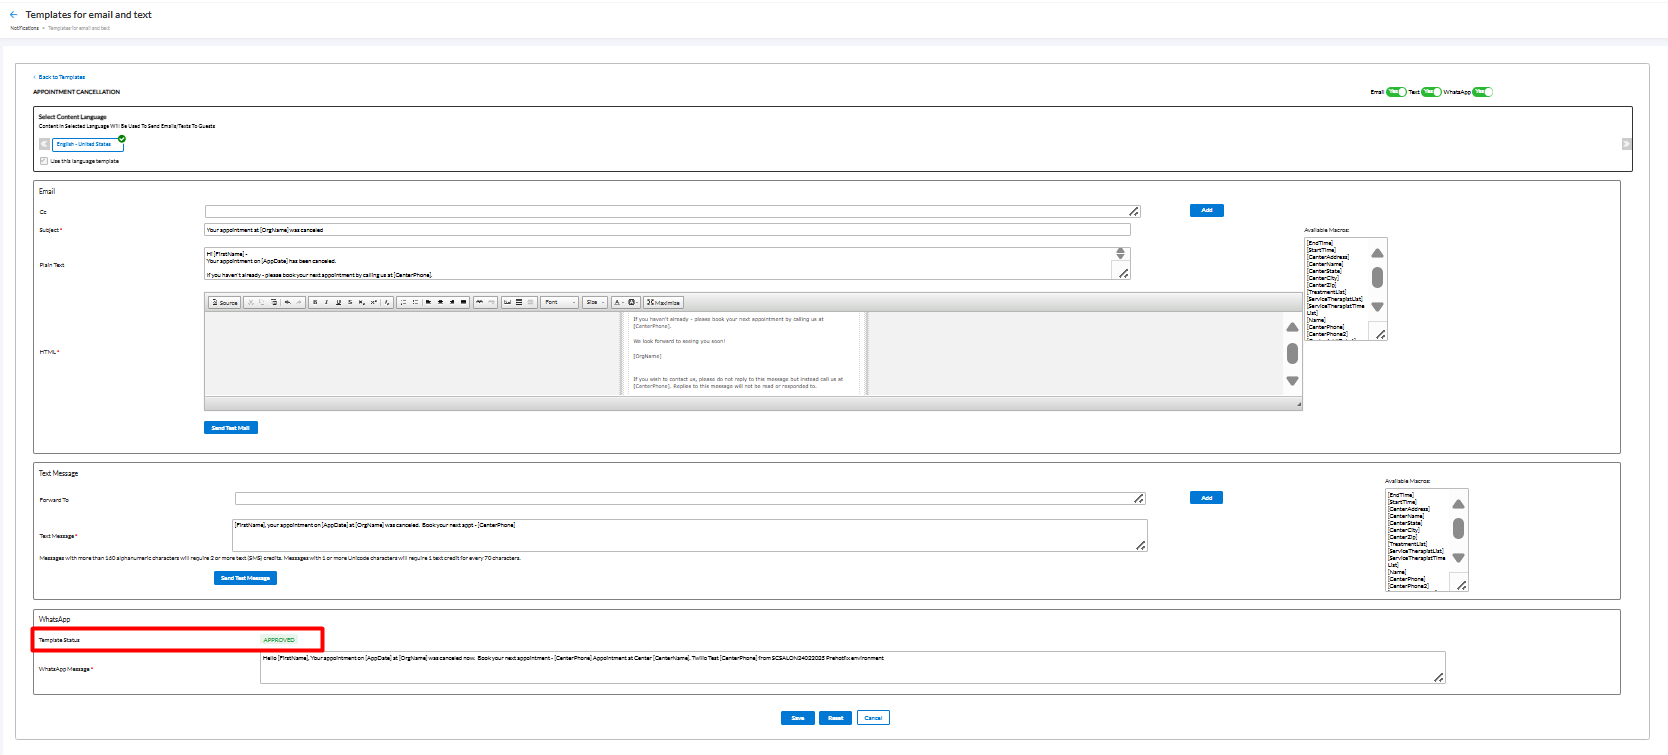Click Send Test Message button
This screenshot has height=755, width=1668.
point(245,578)
